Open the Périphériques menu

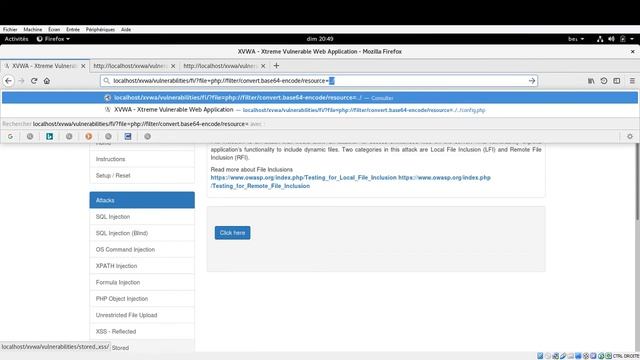coord(100,29)
